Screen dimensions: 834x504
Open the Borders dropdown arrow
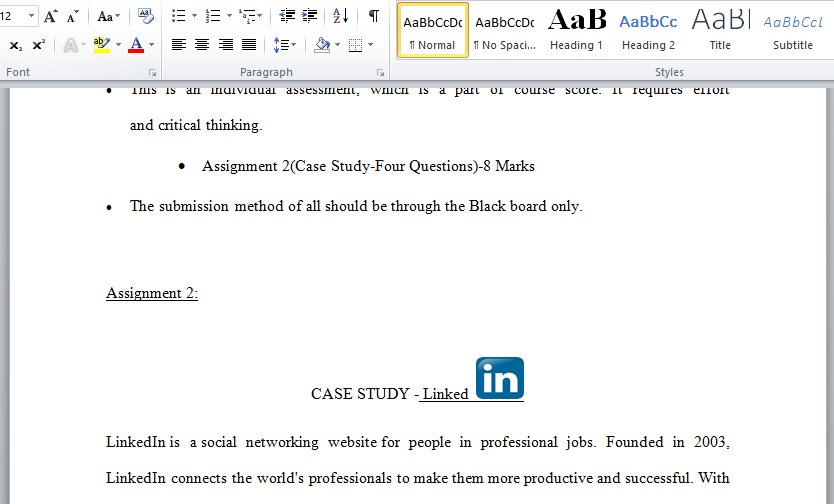pyautogui.click(x=371, y=45)
